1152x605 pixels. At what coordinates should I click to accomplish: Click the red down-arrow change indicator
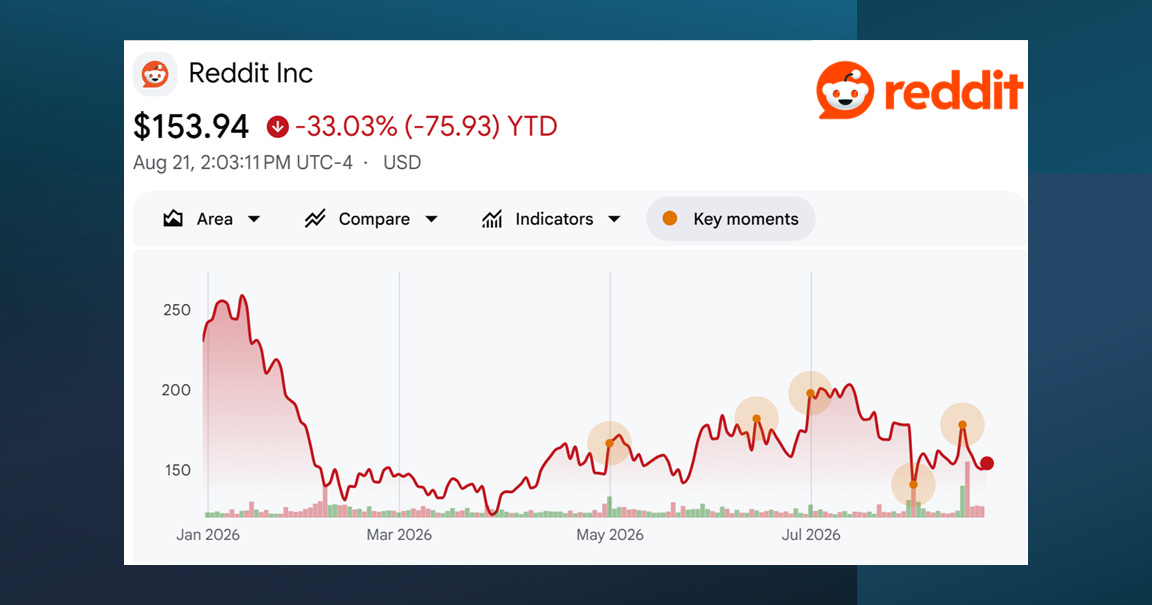coord(277,127)
